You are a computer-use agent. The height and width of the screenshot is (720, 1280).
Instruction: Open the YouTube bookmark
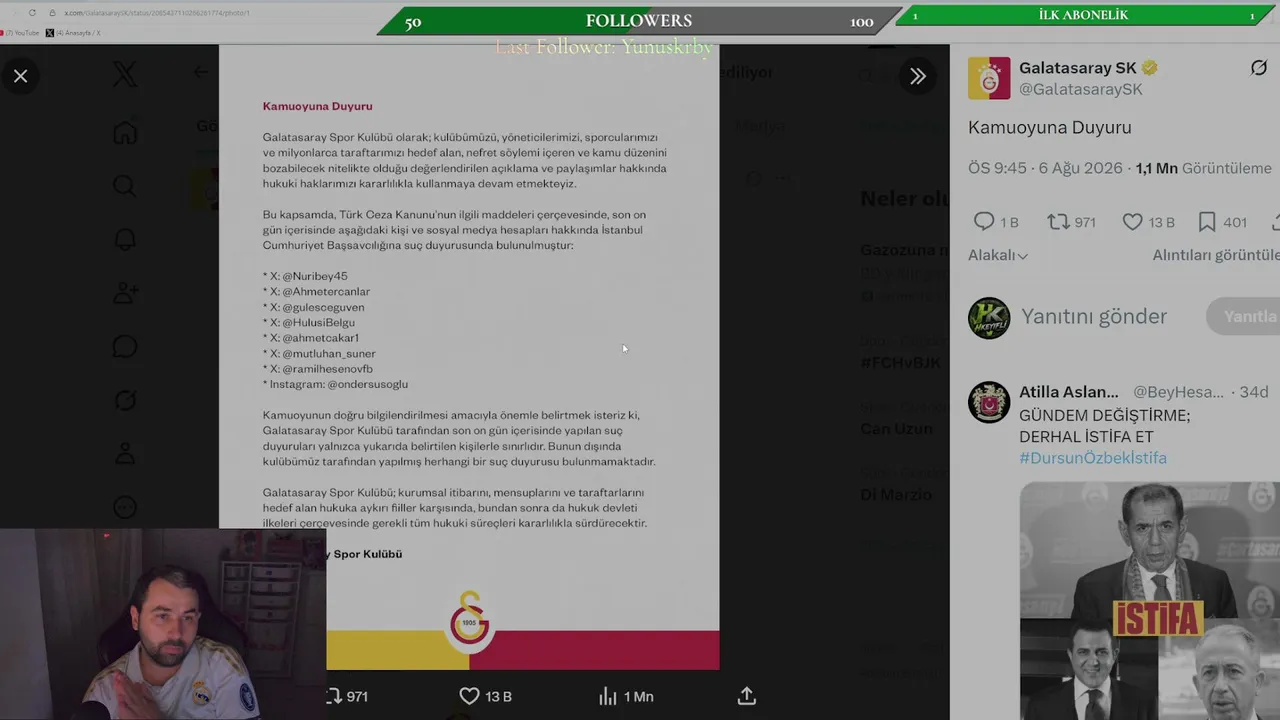21,33
